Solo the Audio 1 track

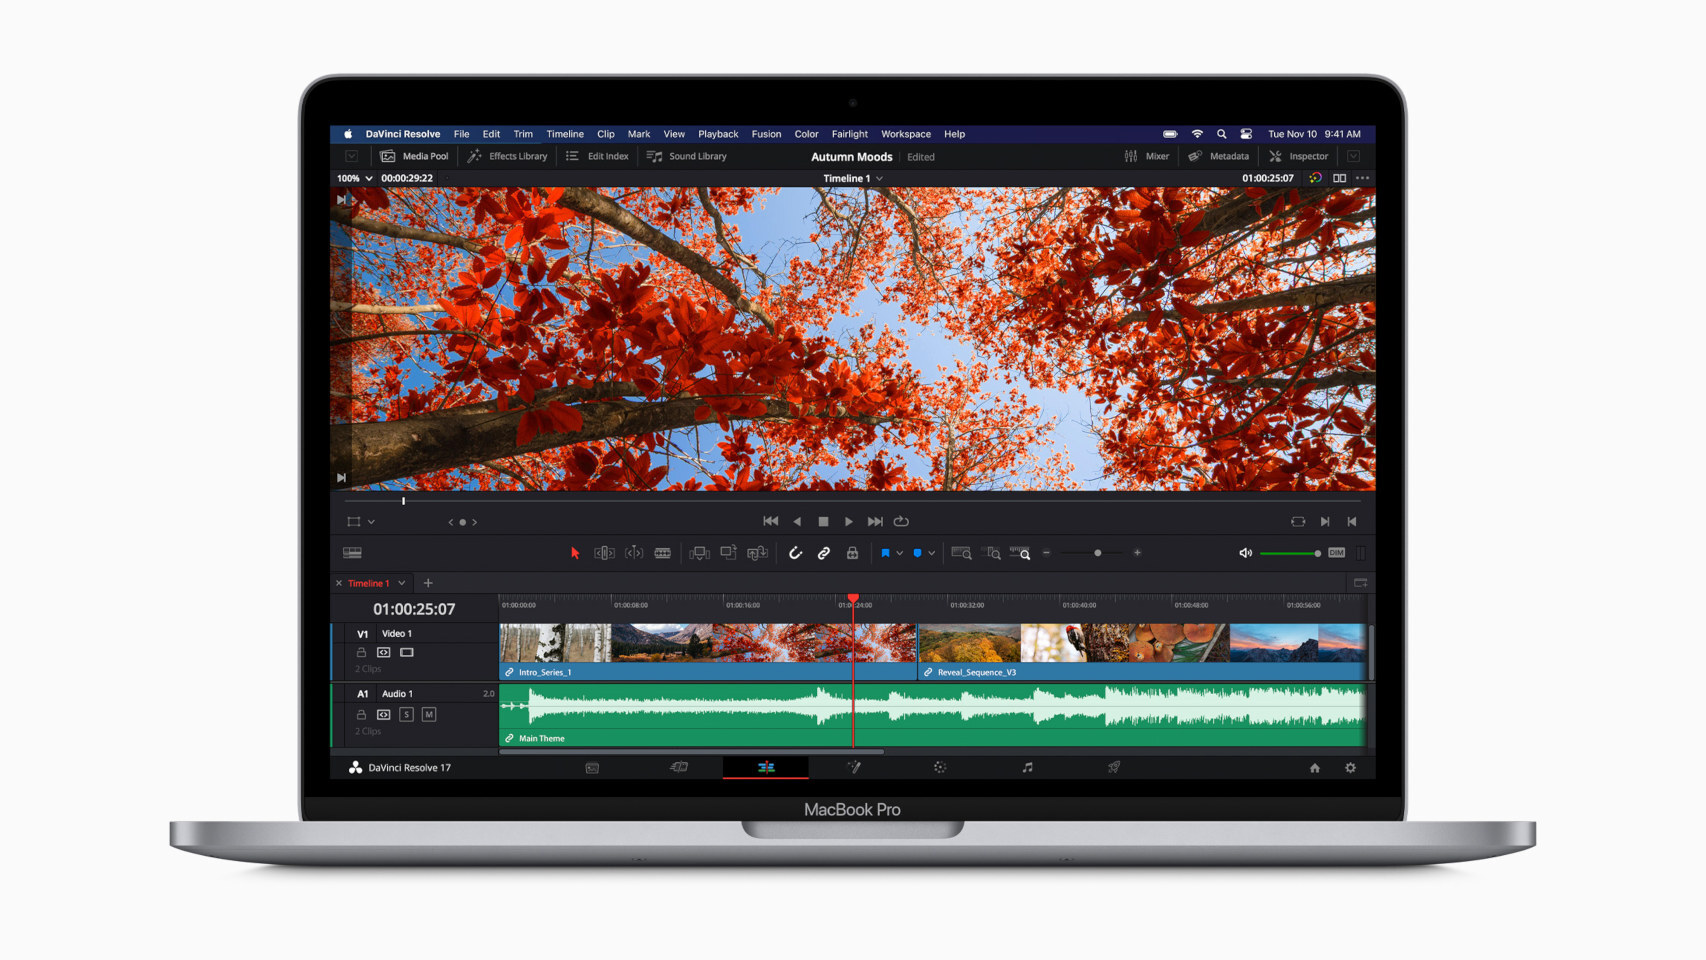[405, 715]
